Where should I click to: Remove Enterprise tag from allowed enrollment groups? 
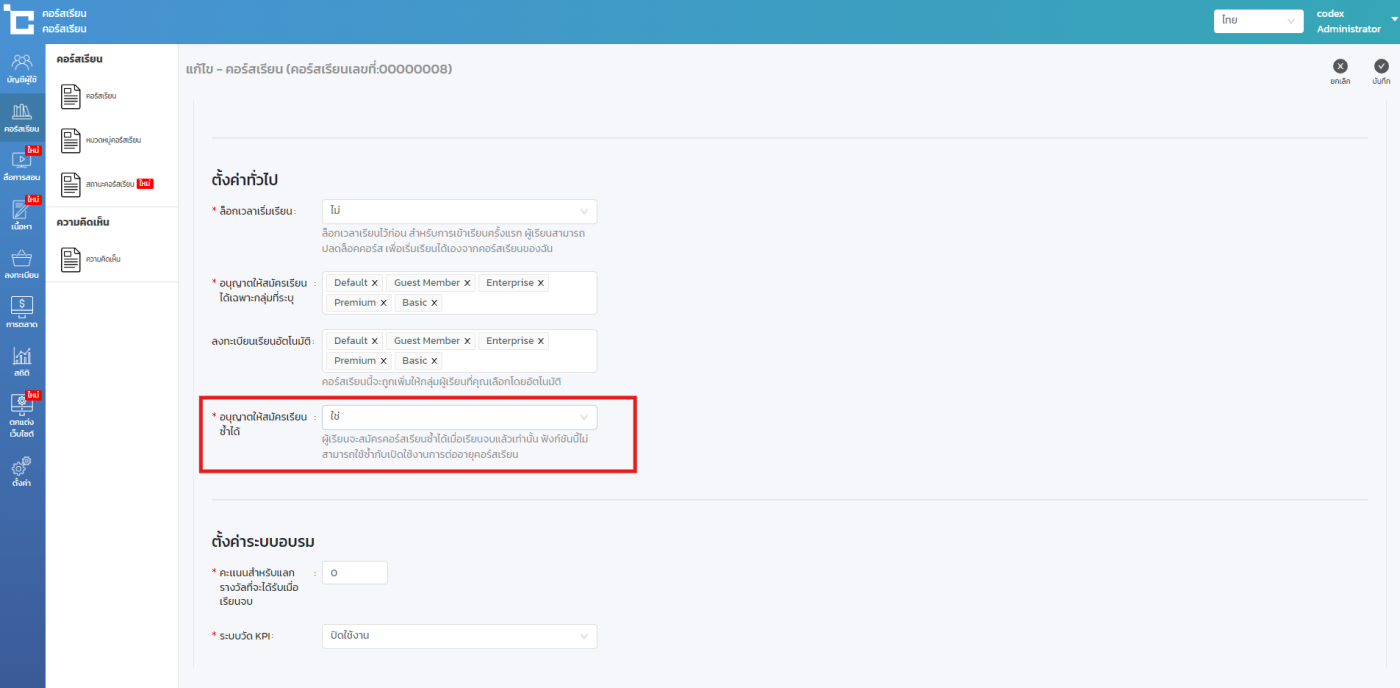tap(541, 283)
